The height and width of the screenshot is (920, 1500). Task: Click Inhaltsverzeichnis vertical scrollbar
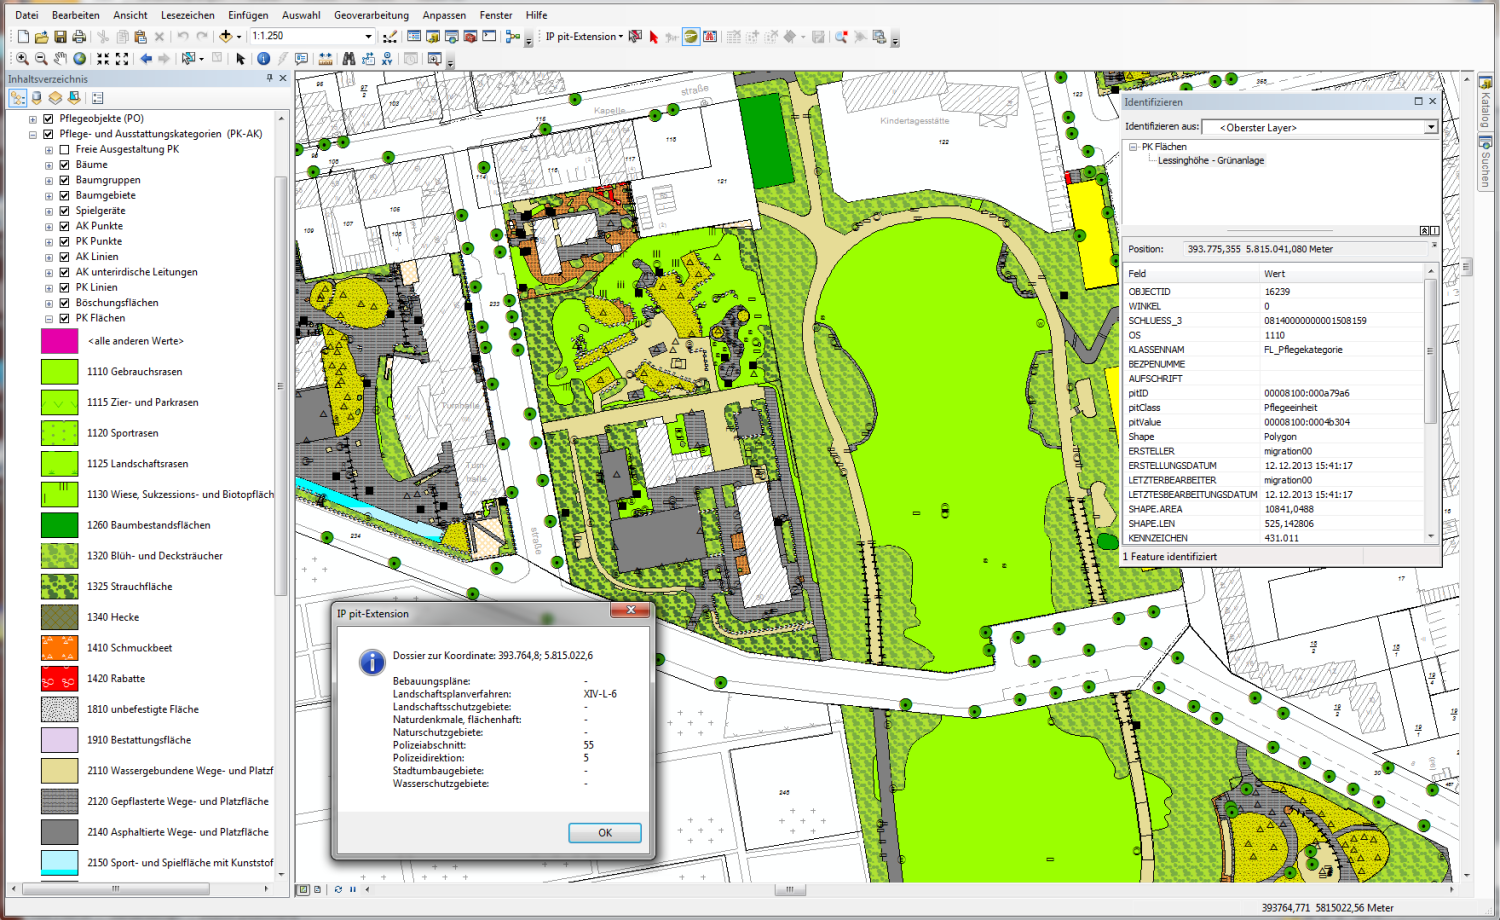point(281,385)
